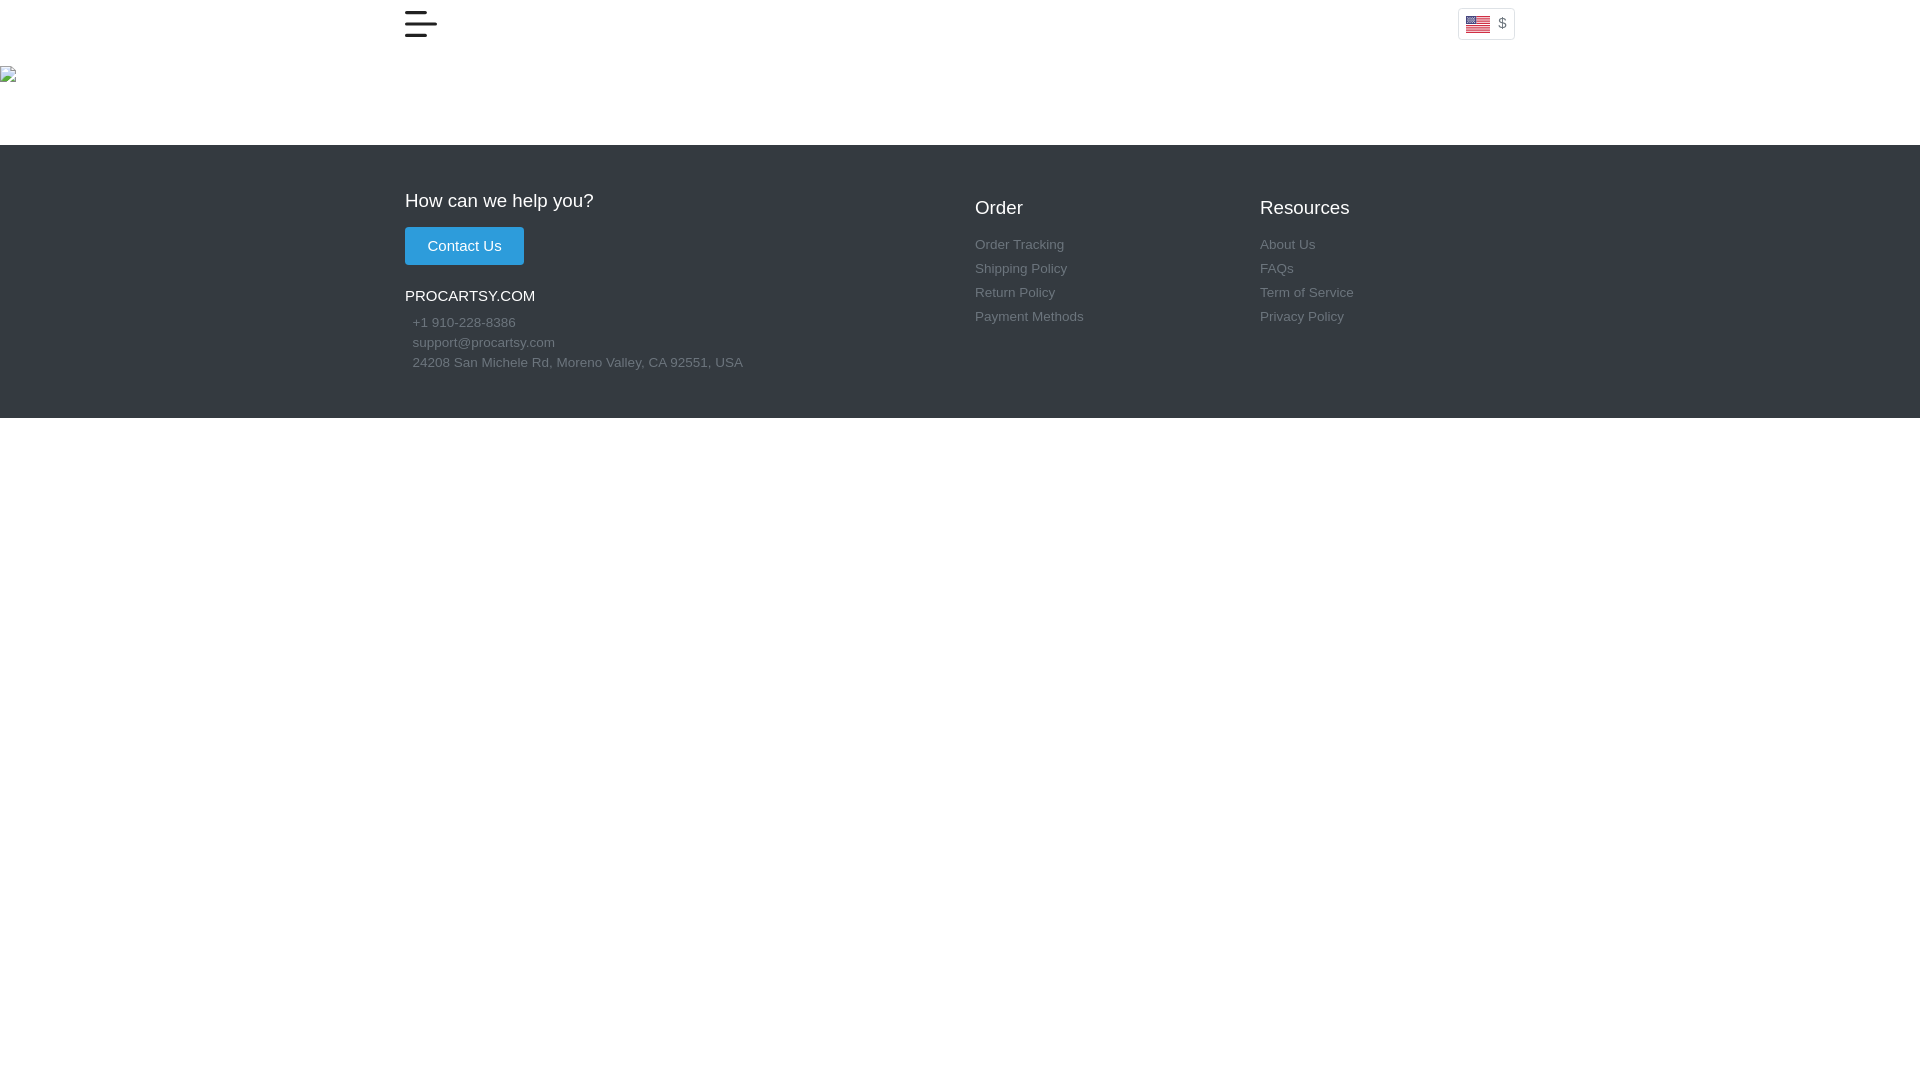Click the support@procartsy.com email address
Image resolution: width=1920 pixels, height=1080 pixels.
click(x=483, y=343)
